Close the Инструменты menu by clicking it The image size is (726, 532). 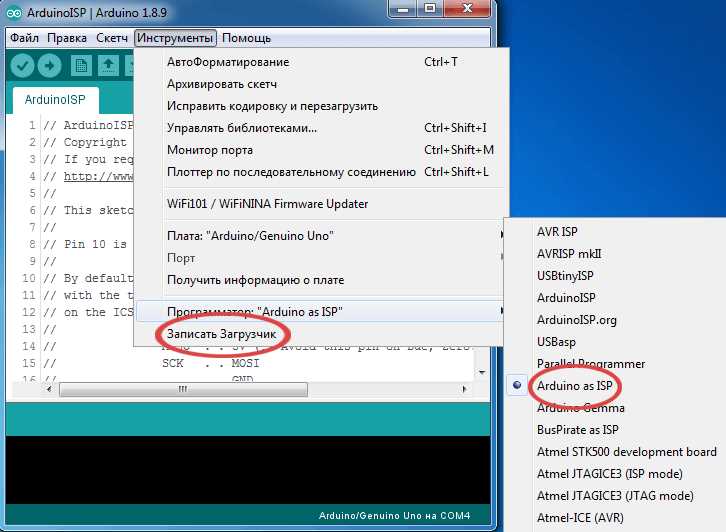point(175,38)
